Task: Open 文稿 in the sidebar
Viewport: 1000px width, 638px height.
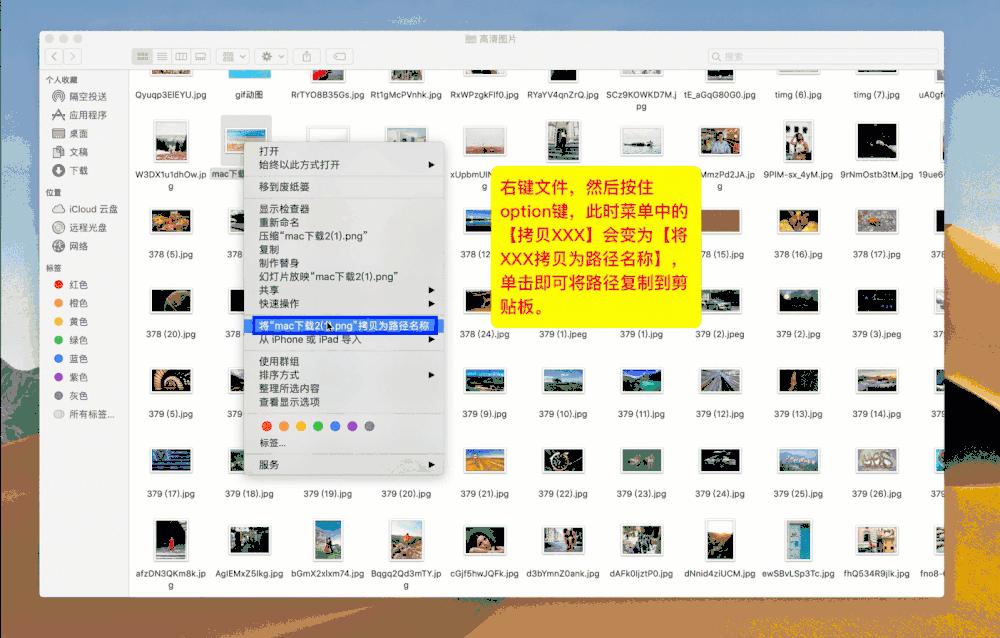Action: (x=70, y=152)
